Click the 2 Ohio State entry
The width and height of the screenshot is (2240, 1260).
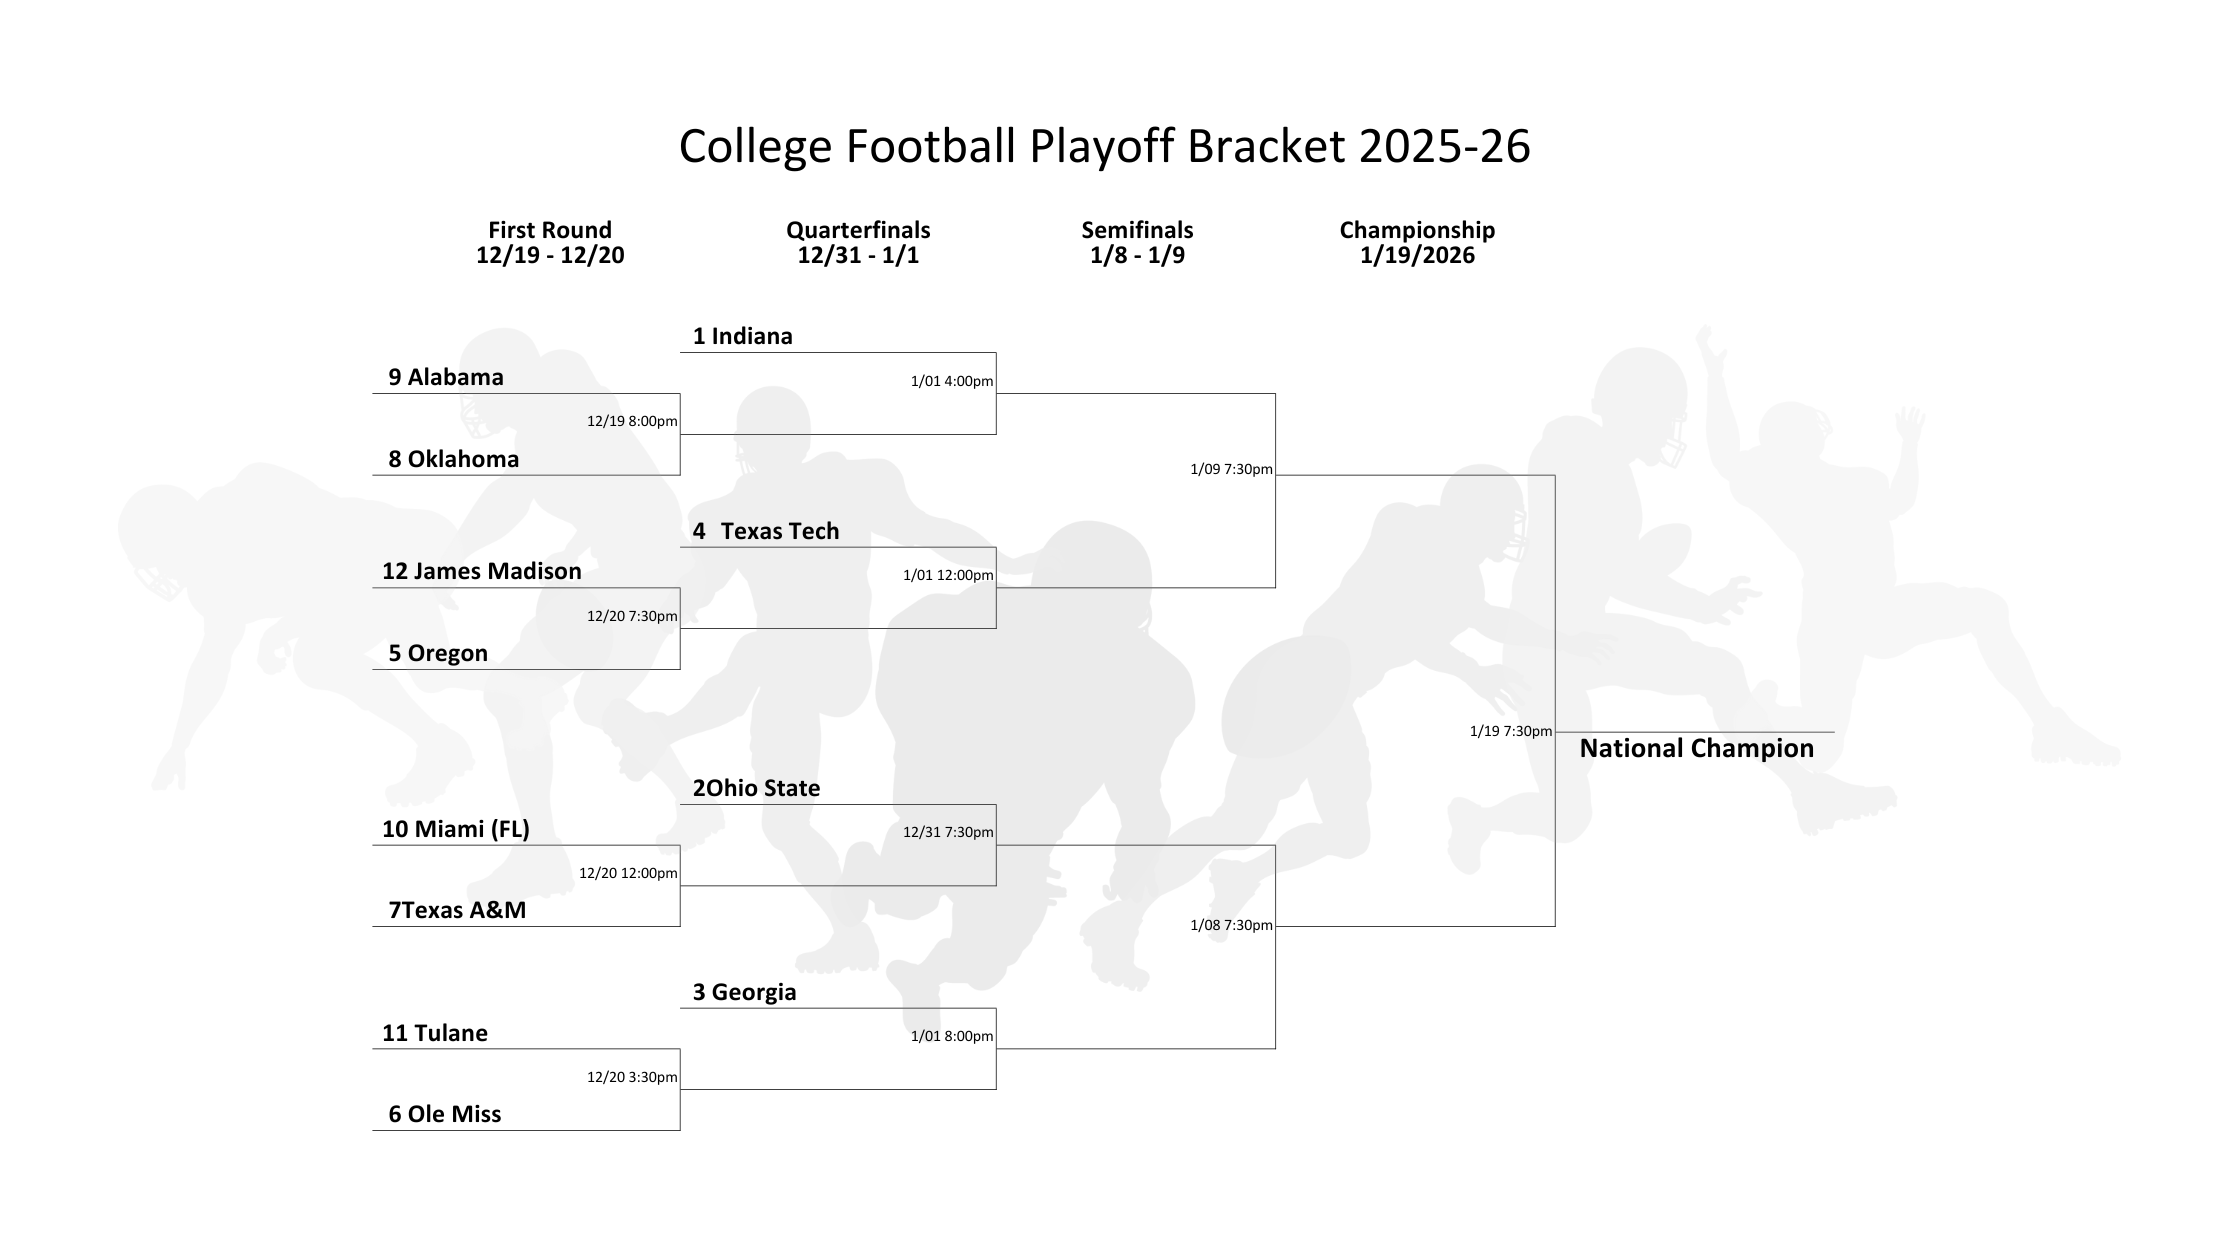pos(756,788)
